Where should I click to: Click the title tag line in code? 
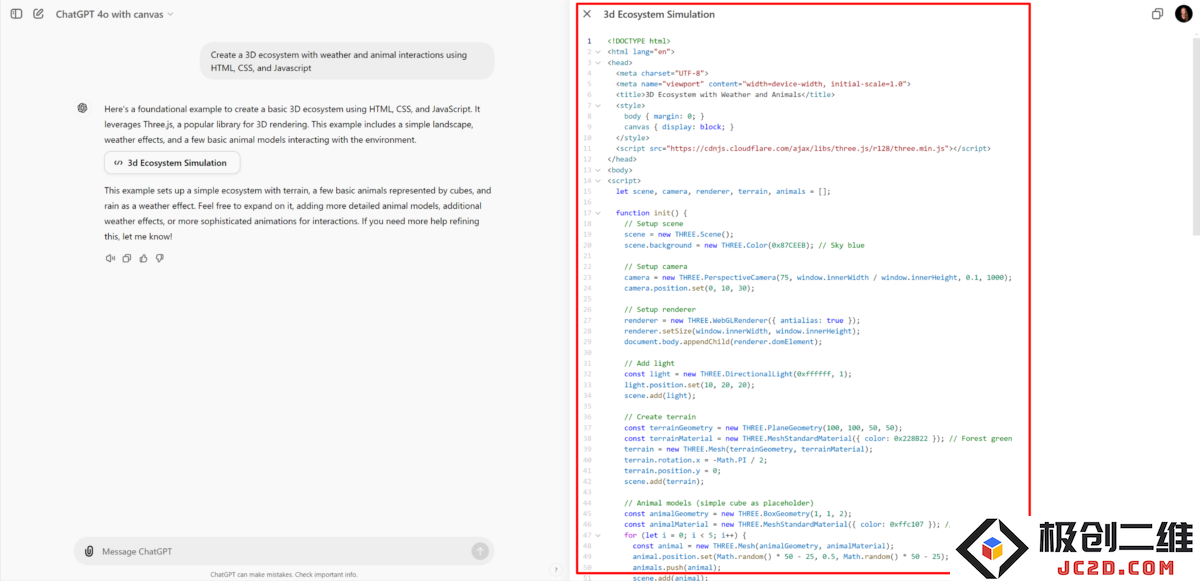click(x=726, y=94)
